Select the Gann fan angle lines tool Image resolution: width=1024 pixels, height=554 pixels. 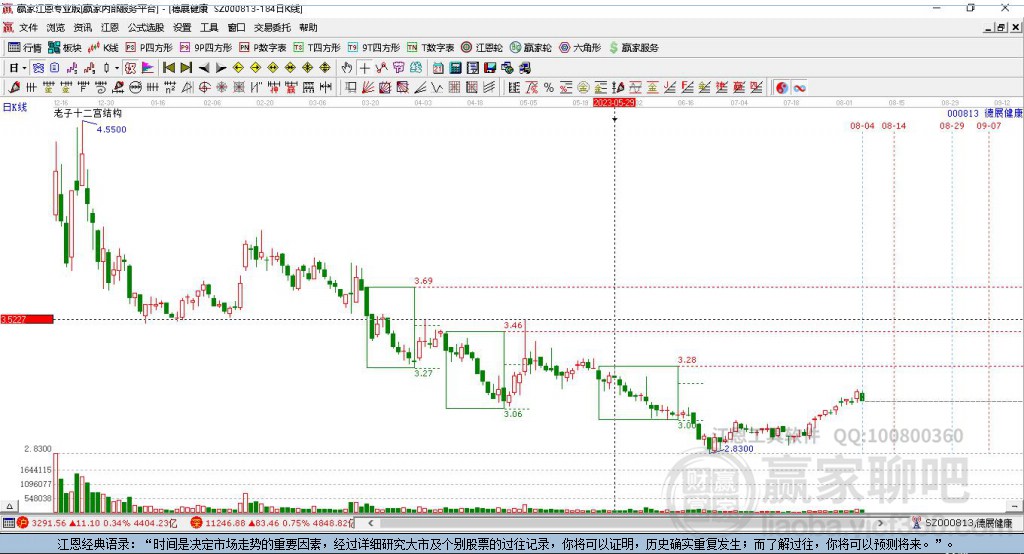(x=368, y=88)
